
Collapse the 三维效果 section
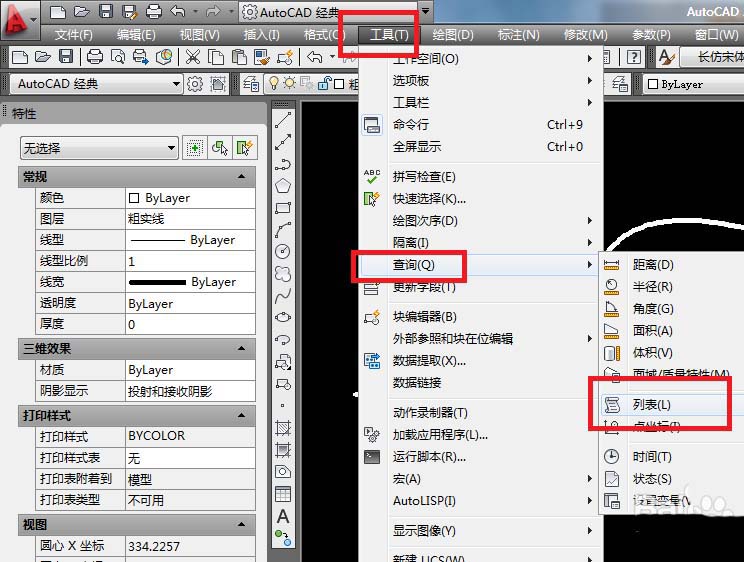coord(242,348)
